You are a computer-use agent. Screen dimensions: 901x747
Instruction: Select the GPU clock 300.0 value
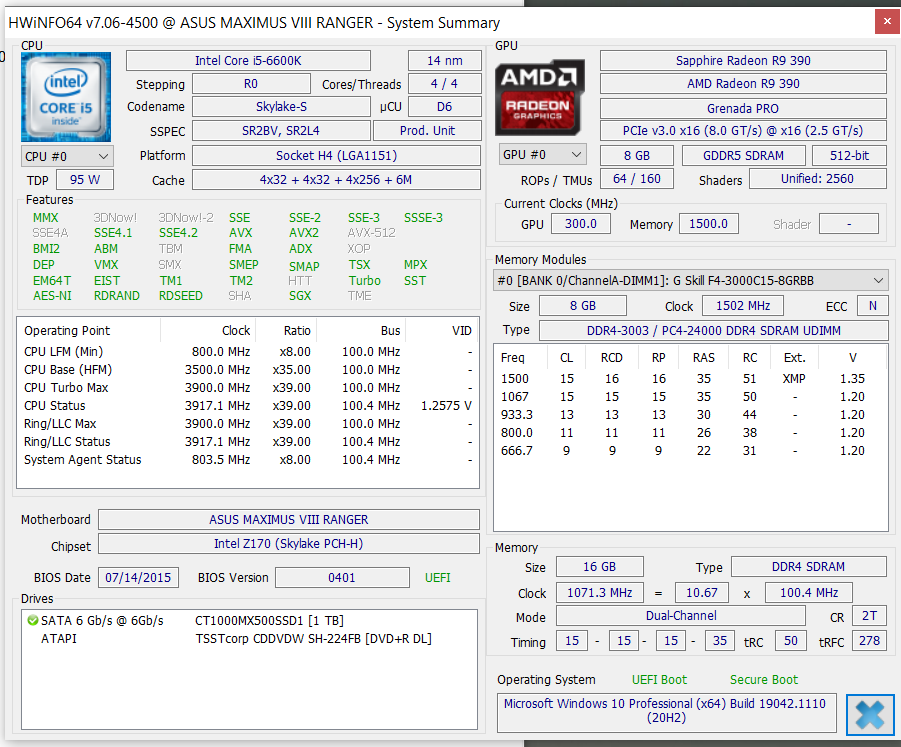(x=580, y=224)
